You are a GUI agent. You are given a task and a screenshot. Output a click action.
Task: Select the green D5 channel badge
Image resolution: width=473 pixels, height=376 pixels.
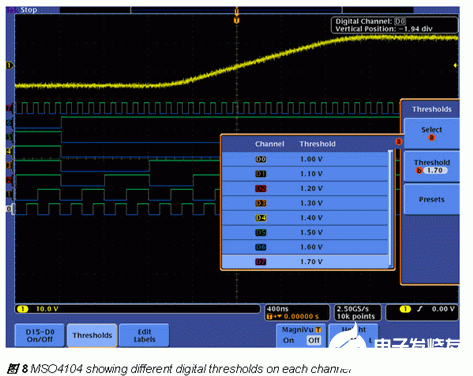(x=261, y=233)
